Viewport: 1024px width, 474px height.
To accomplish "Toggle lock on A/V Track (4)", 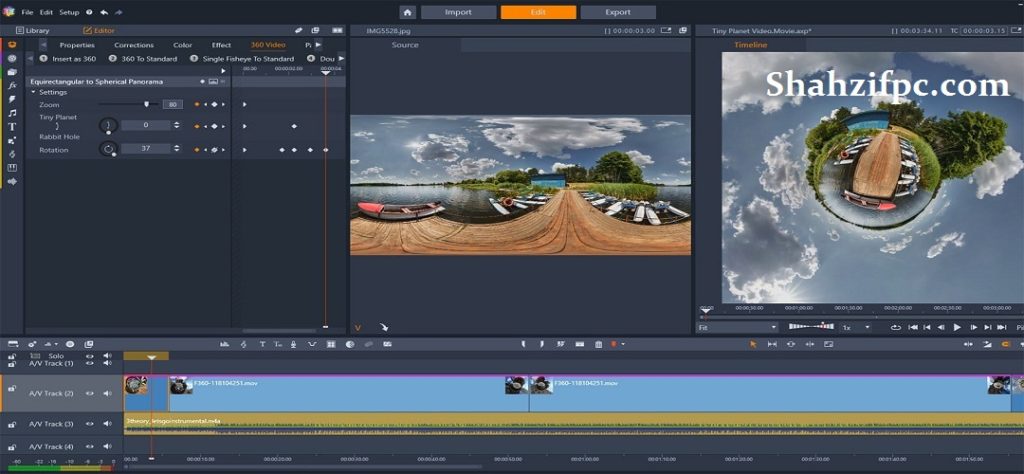I will [12, 447].
